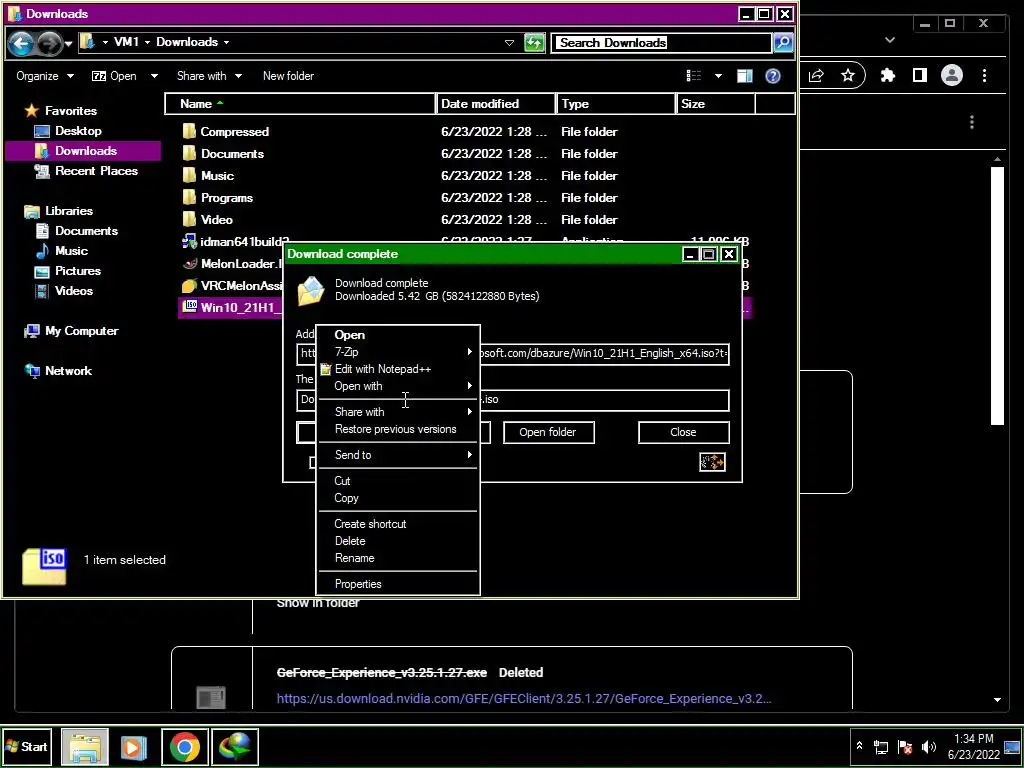Open the recent locations dropdown arrow
Screen dimensions: 1024x768
coord(68,44)
